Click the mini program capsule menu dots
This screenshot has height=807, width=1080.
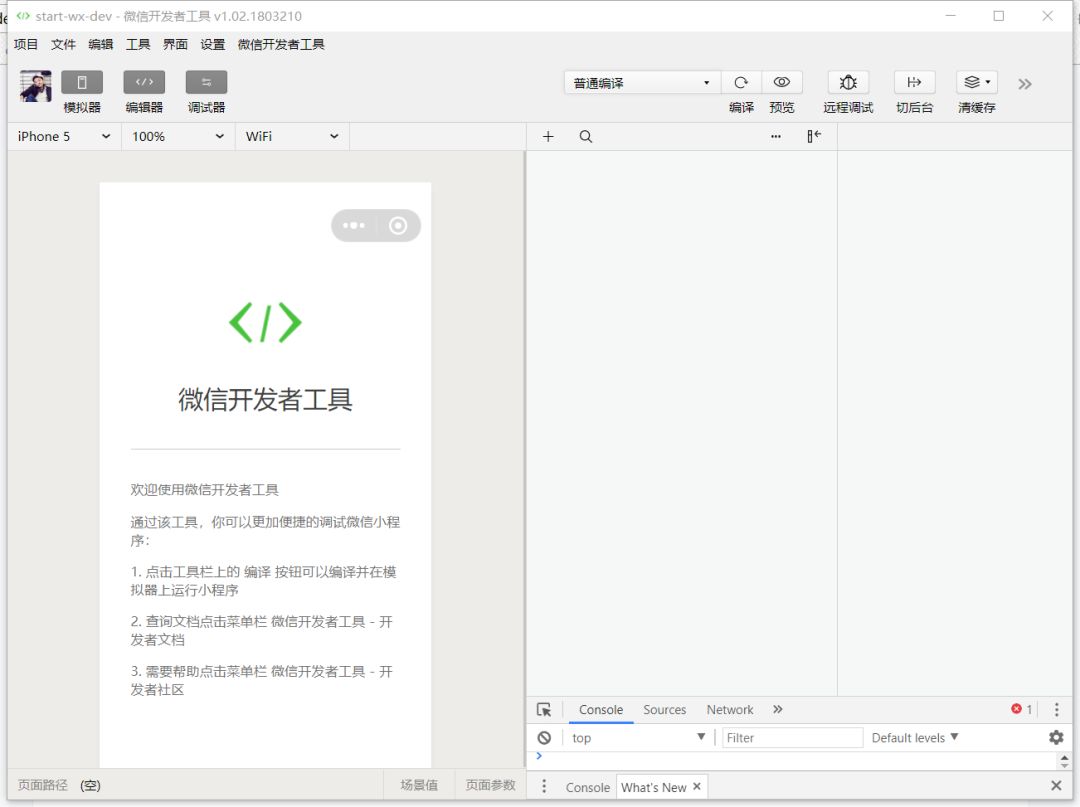click(354, 225)
